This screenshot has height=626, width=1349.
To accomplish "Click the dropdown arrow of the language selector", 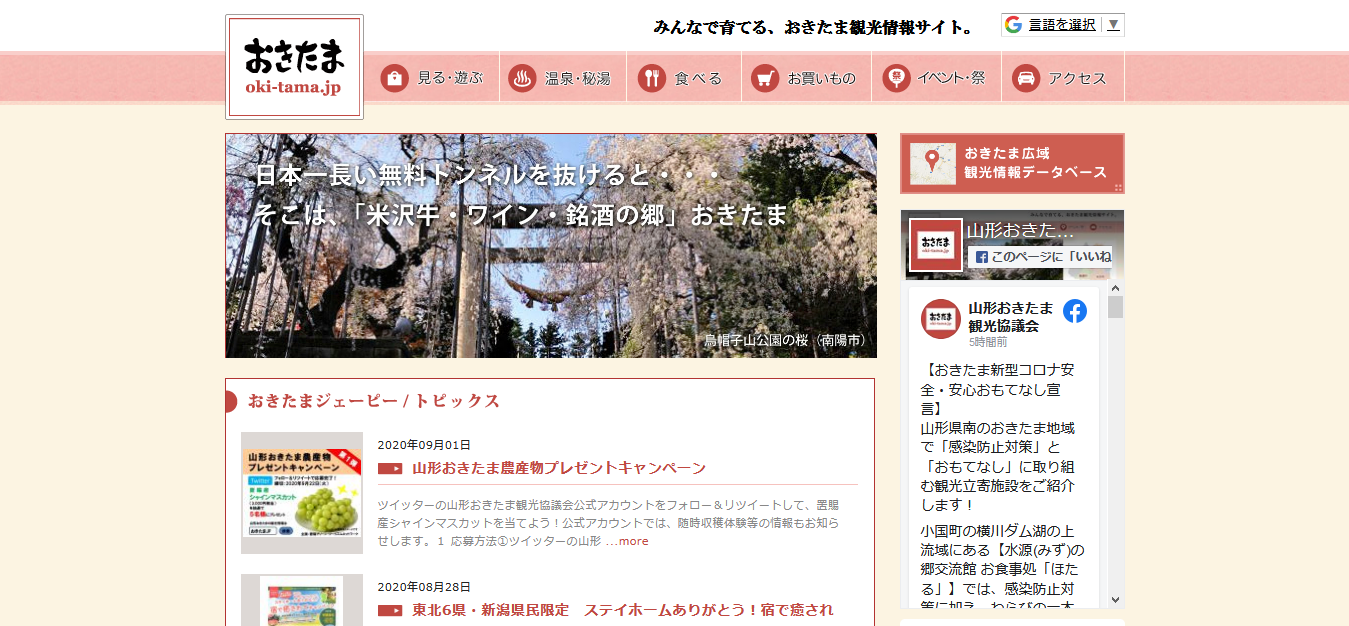I will [1114, 25].
